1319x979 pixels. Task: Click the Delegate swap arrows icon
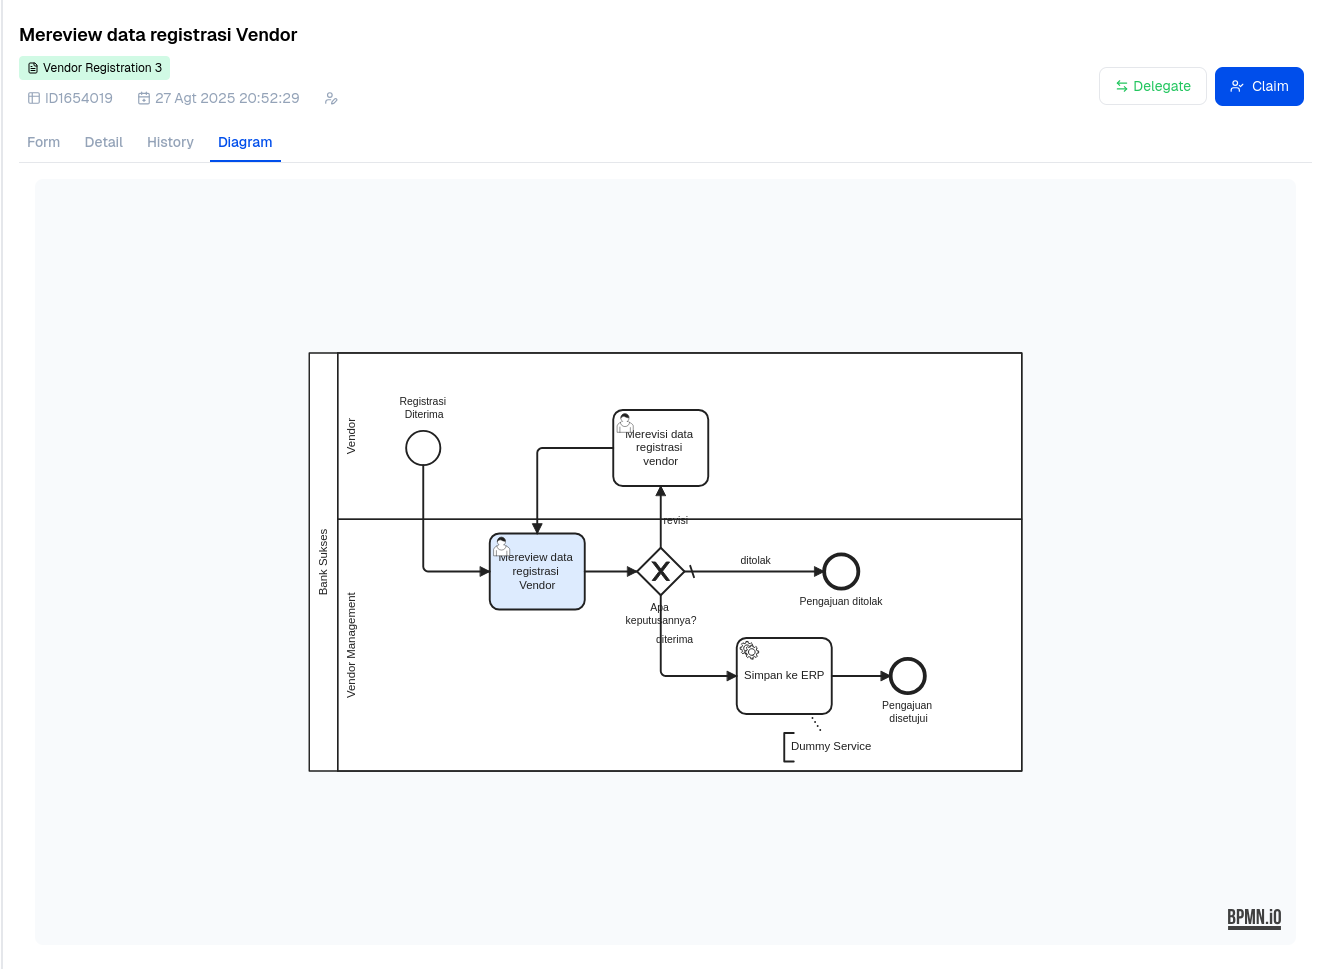tap(1122, 86)
